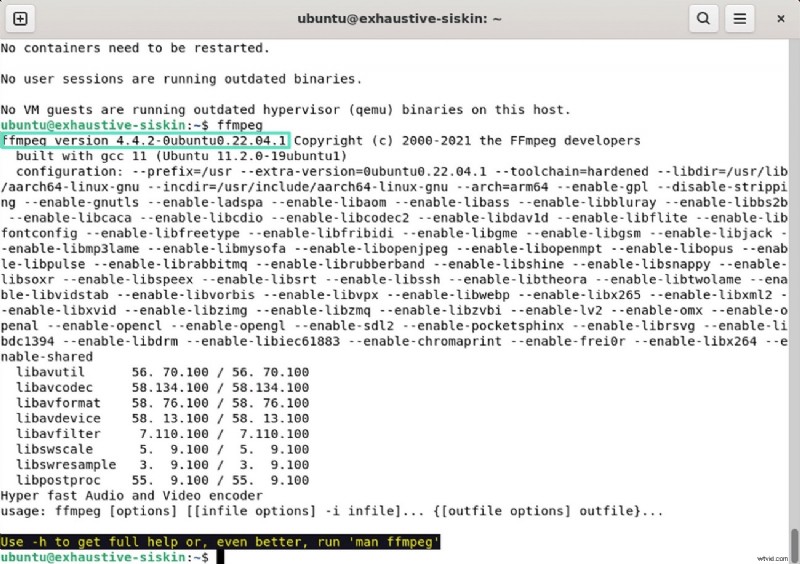The image size is (800, 564).
Task: Open a new terminal tab
Action: tap(20, 19)
